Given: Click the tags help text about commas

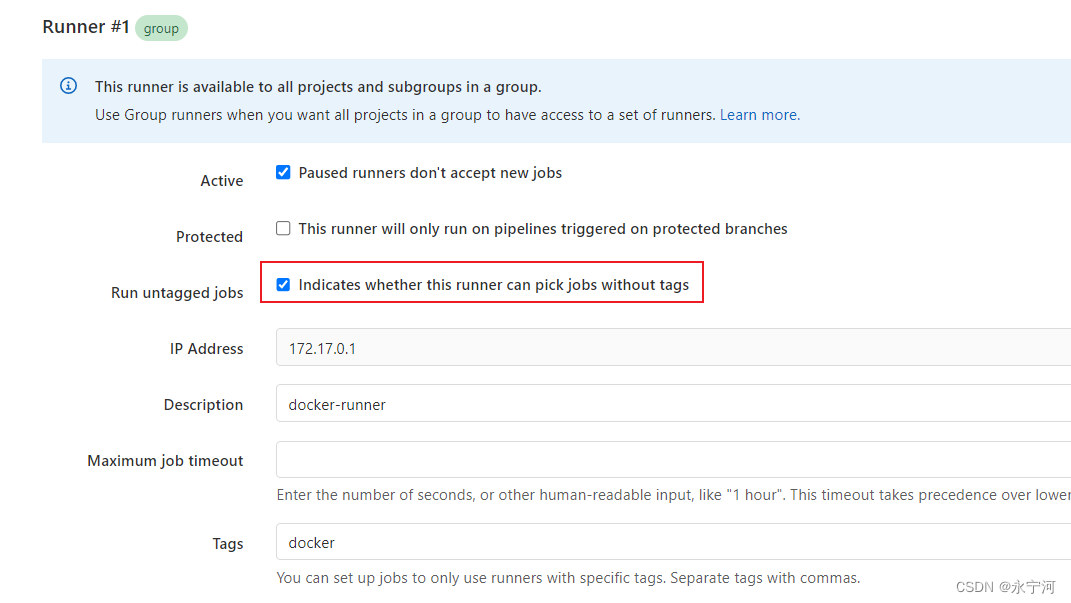Looking at the screenshot, I should pos(568,578).
